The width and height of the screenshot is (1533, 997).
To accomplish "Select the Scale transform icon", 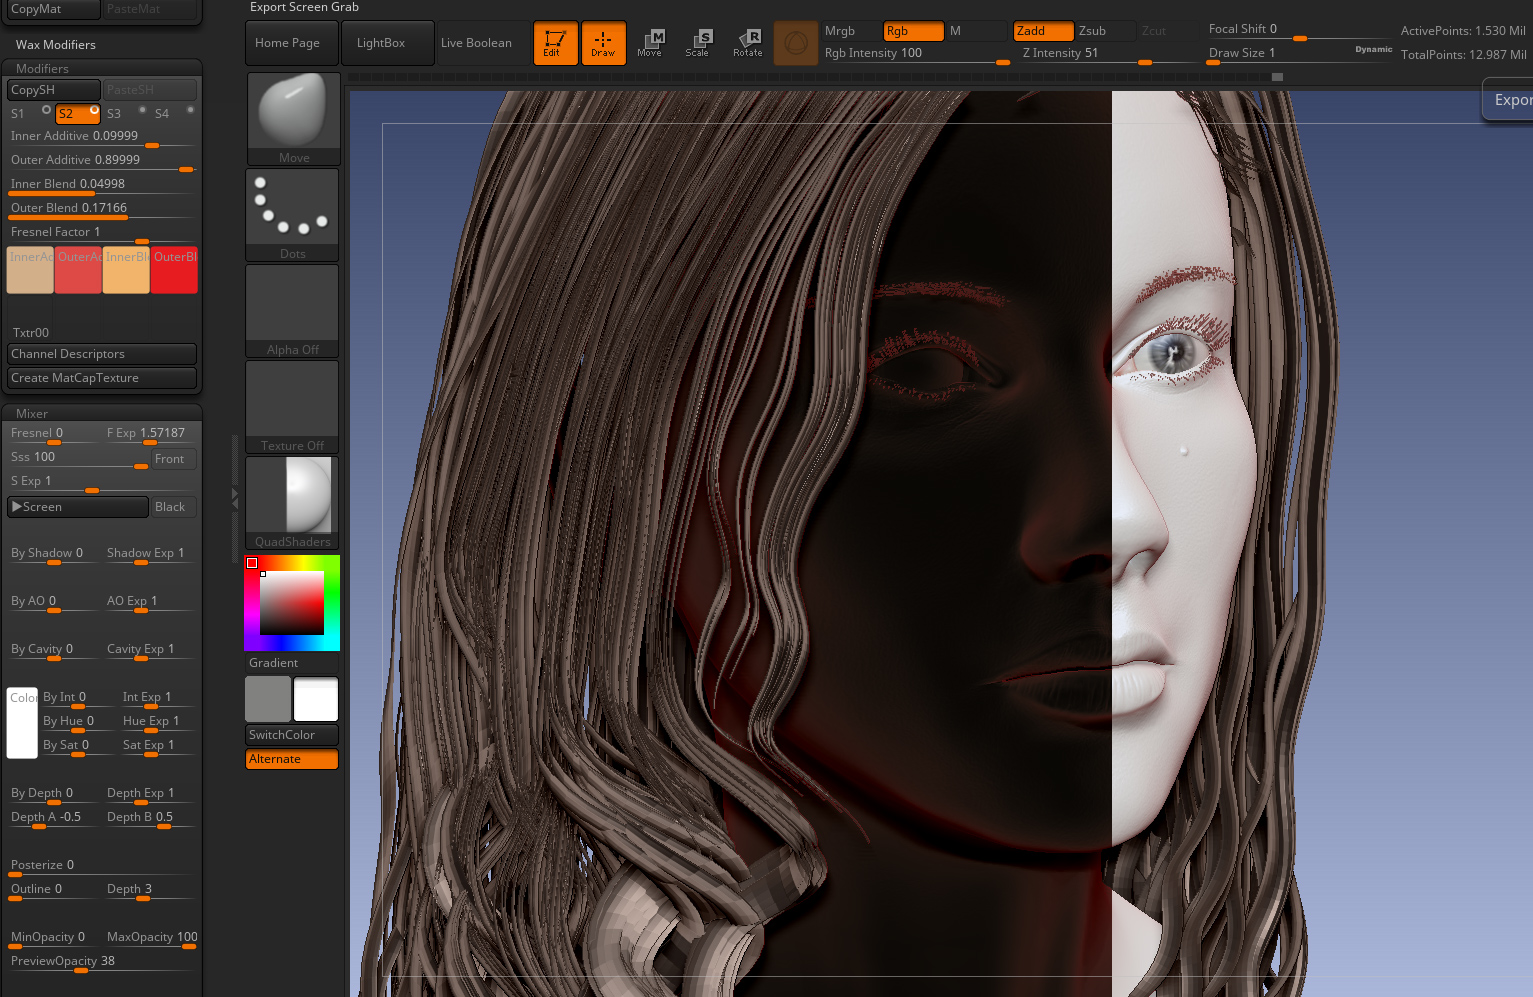I will coord(699,43).
